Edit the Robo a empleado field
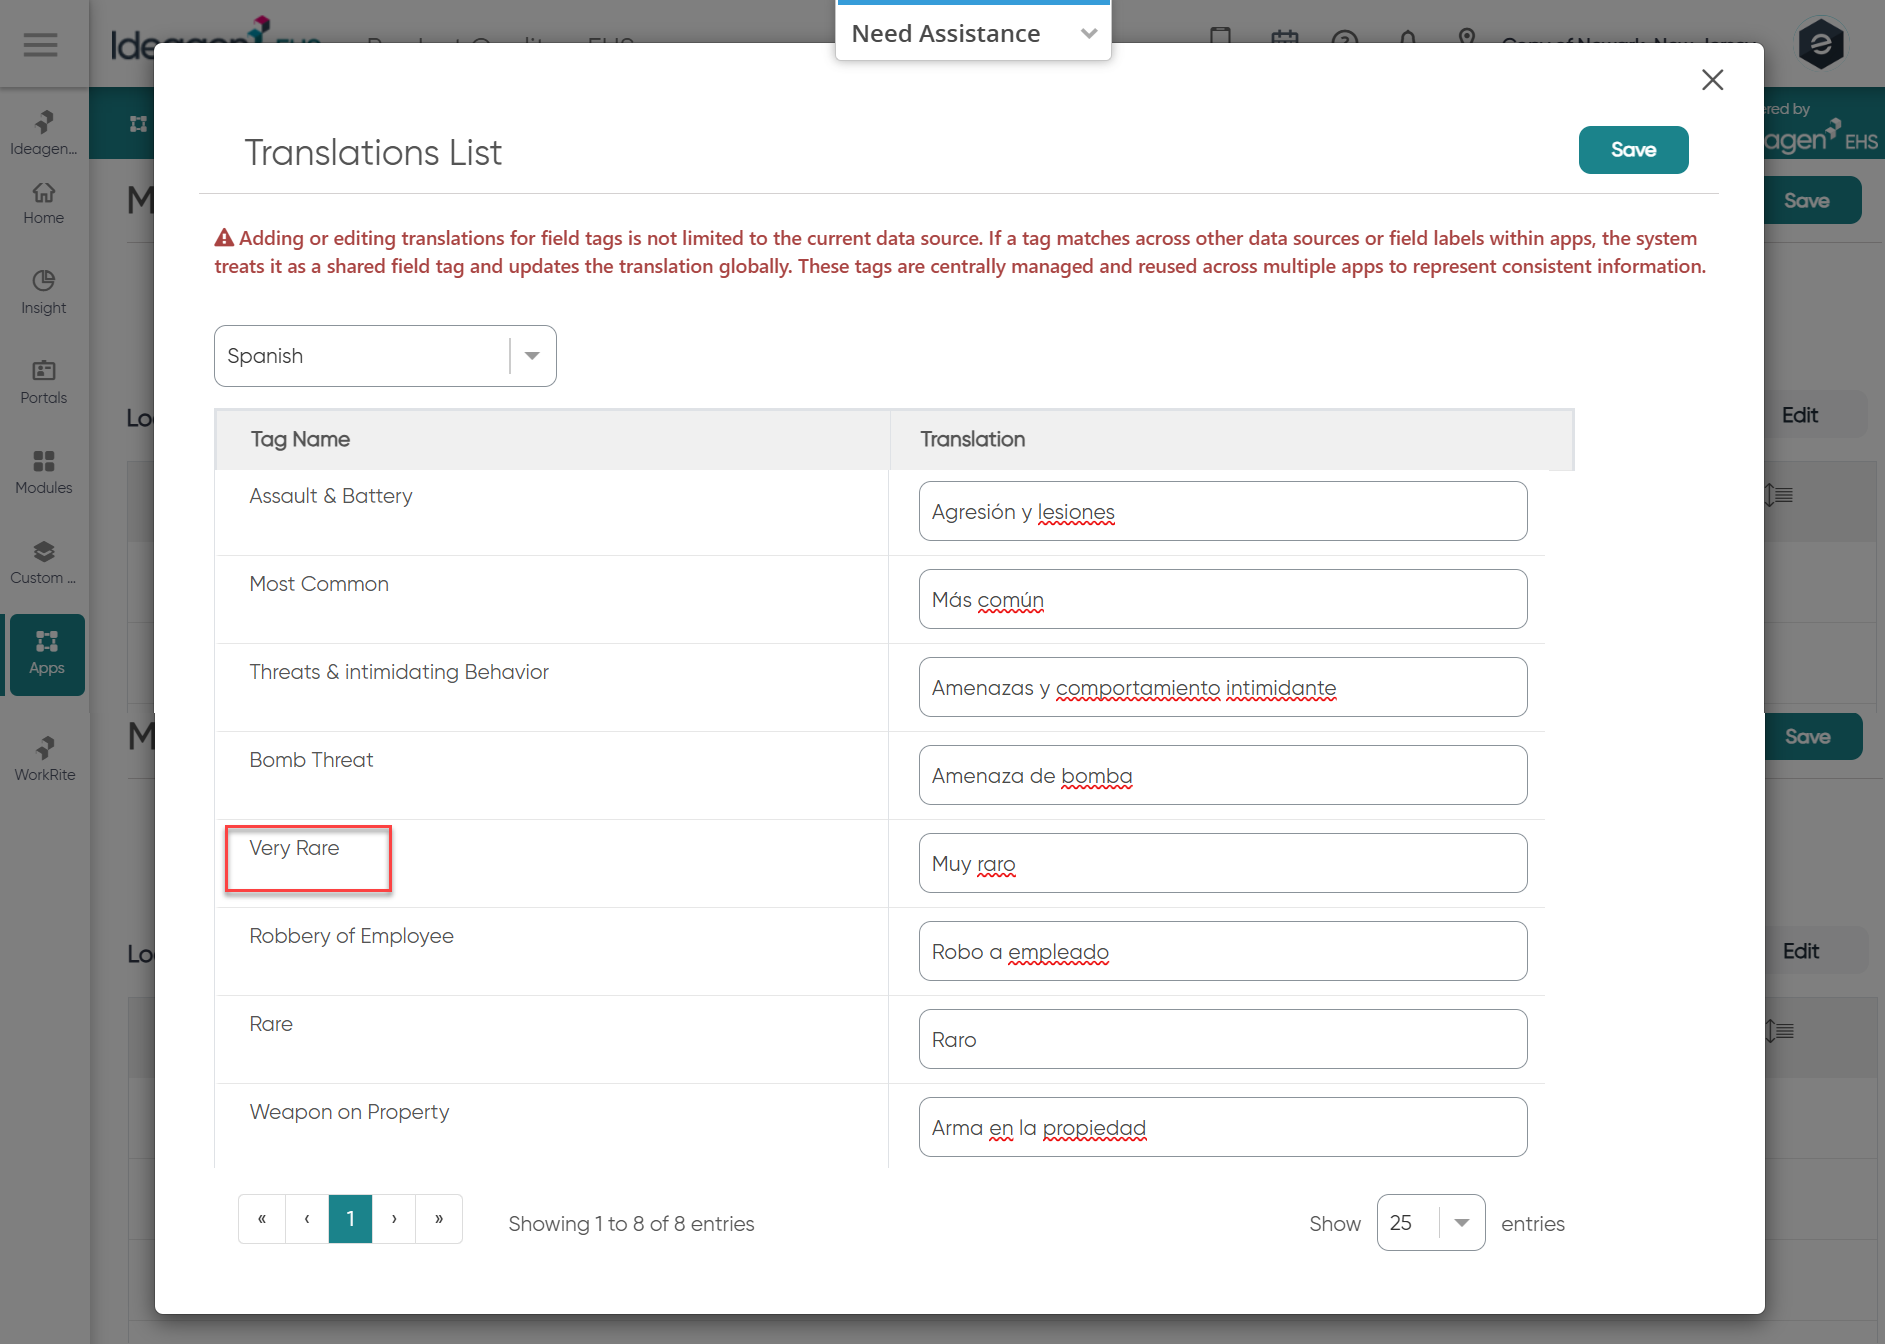Screen dimensions: 1885x1344 click(1223, 951)
